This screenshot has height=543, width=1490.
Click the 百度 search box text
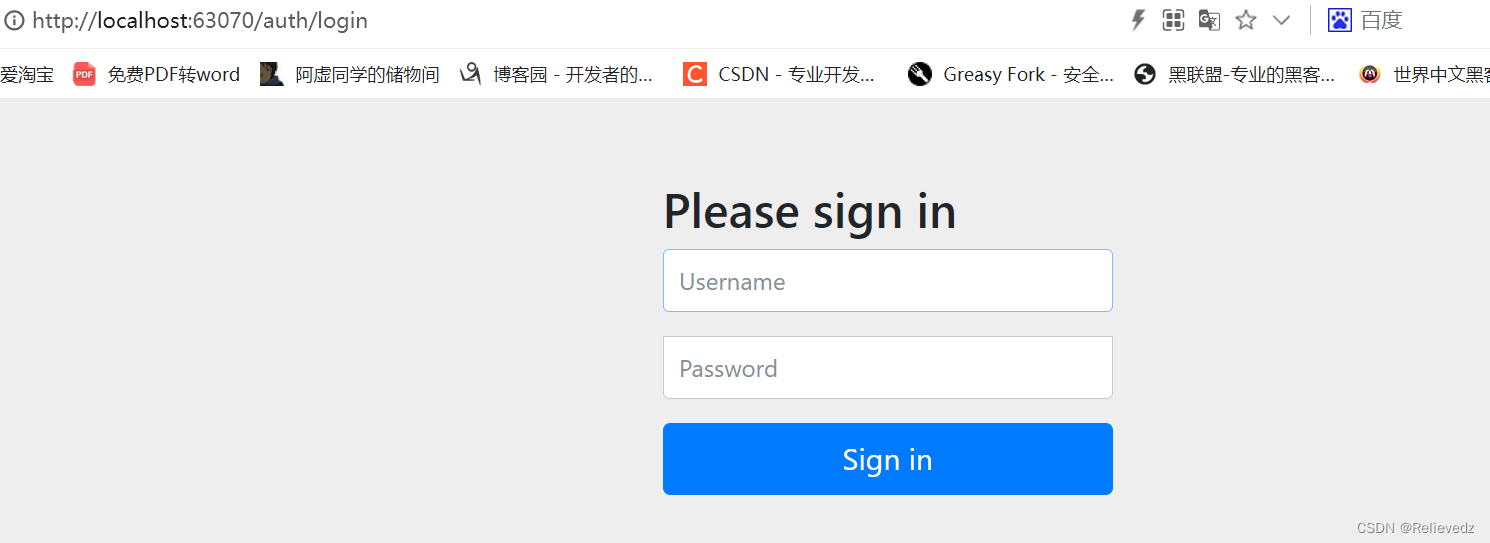click(x=1382, y=20)
